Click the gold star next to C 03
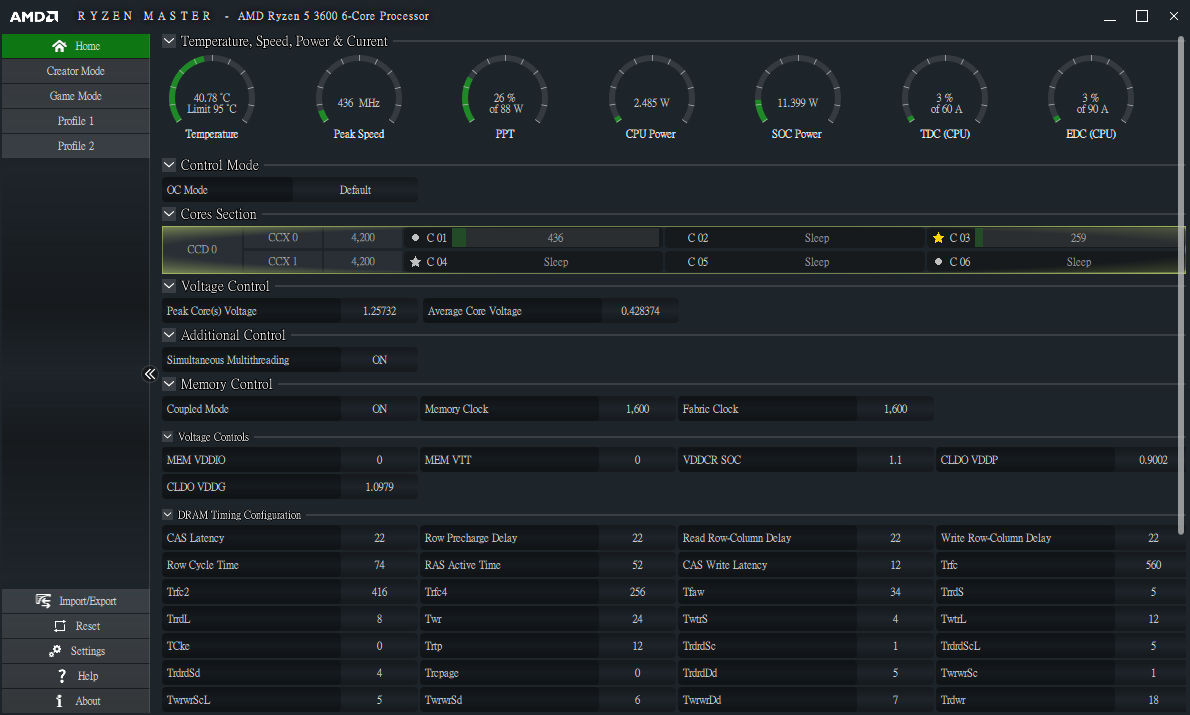 939,238
